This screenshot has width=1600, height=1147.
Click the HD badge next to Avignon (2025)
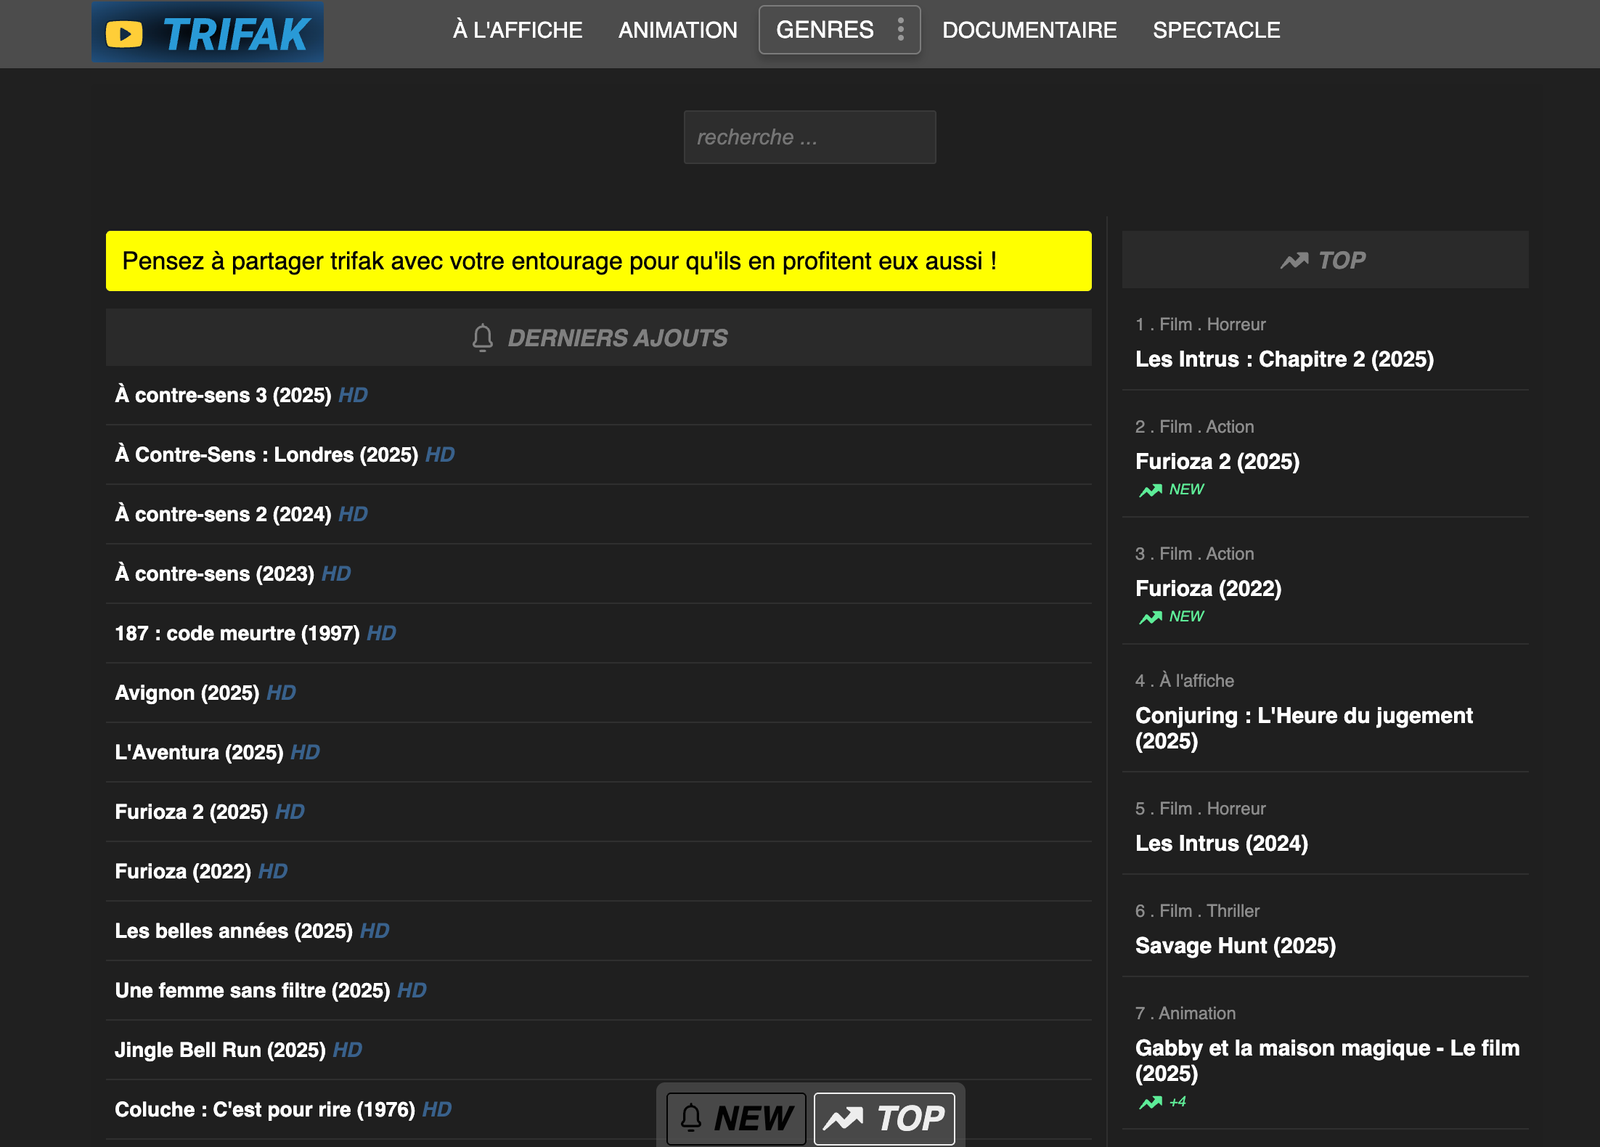point(281,693)
